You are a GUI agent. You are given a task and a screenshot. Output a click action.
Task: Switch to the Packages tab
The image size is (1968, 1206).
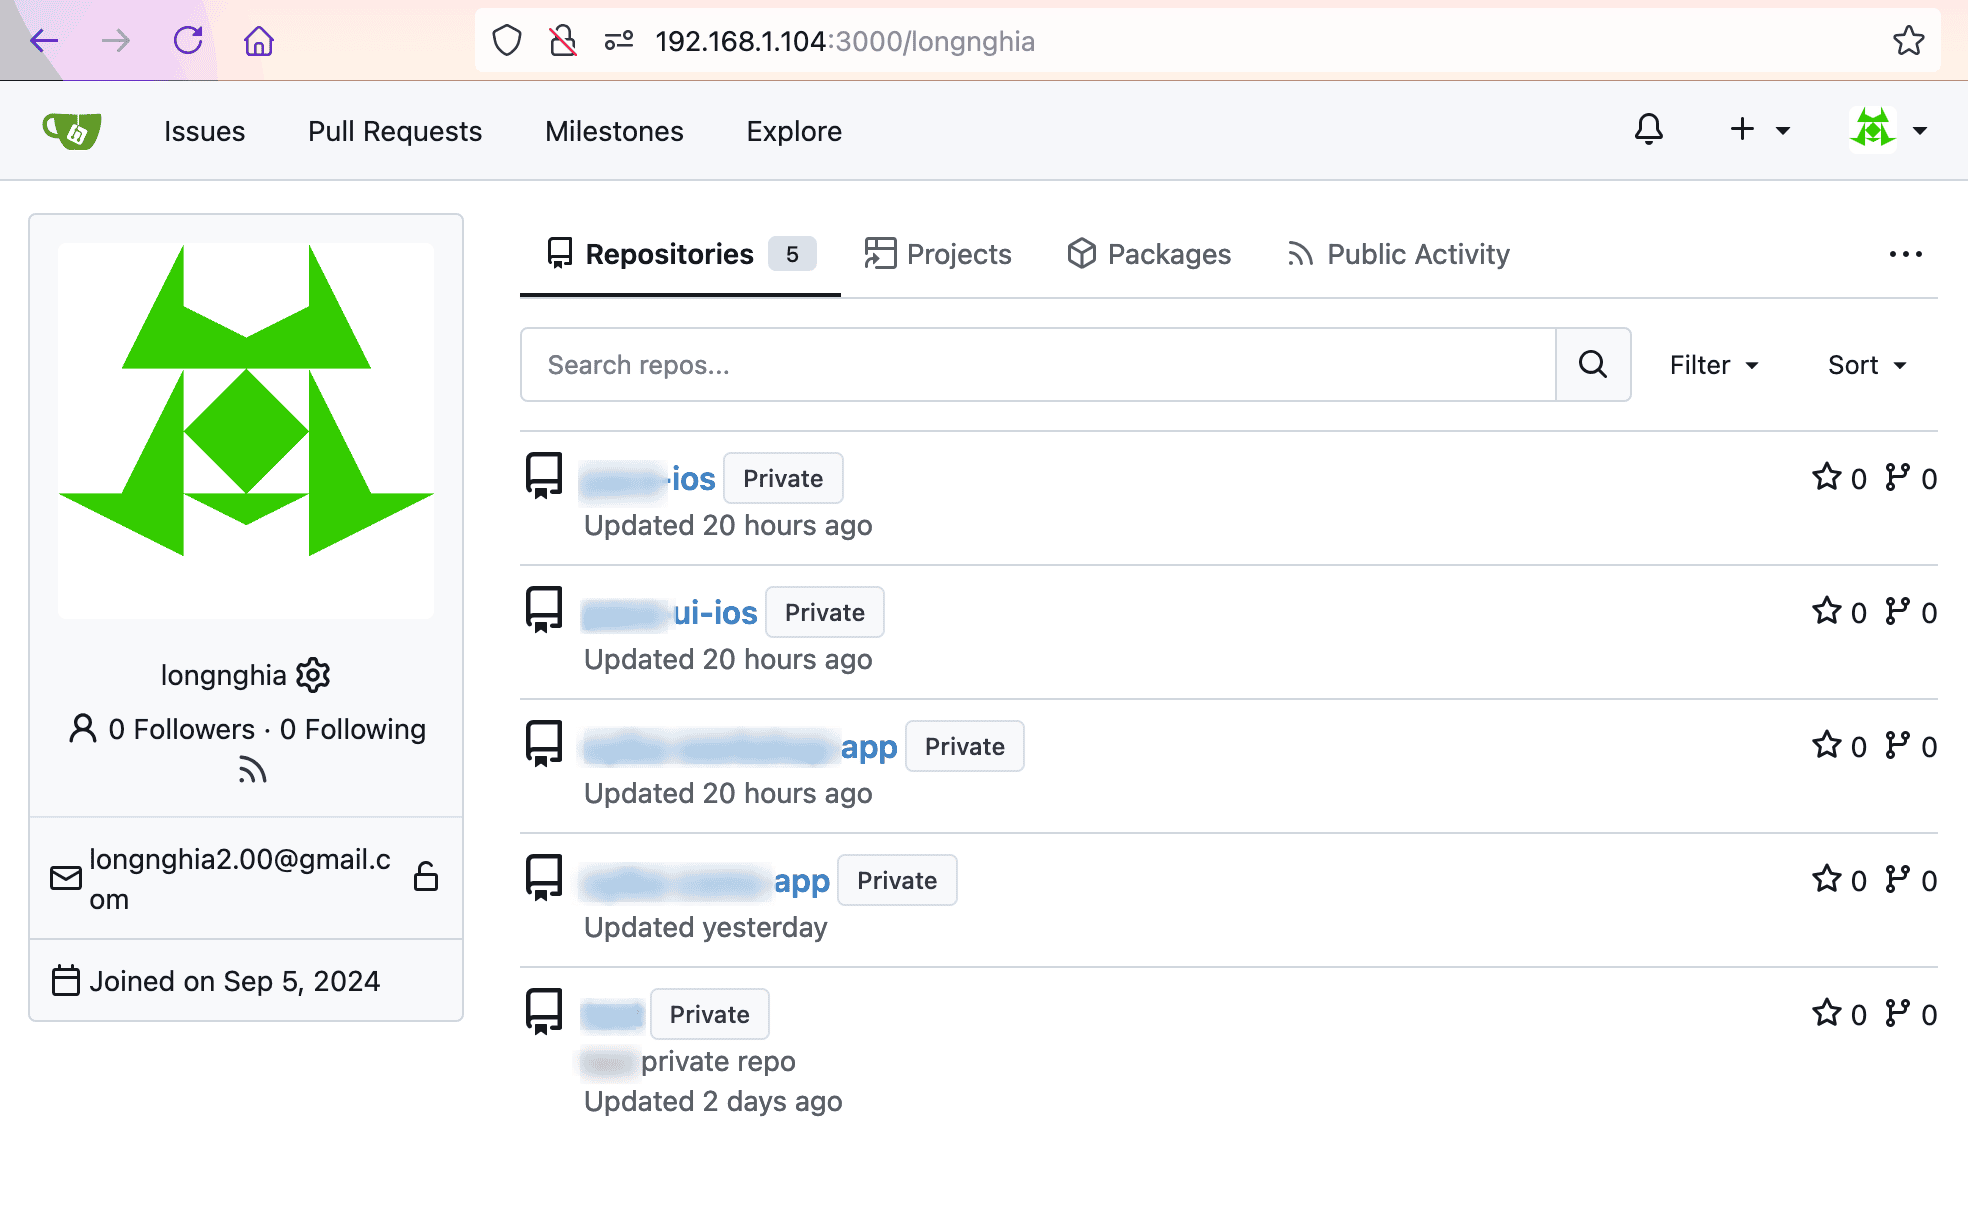point(1149,254)
